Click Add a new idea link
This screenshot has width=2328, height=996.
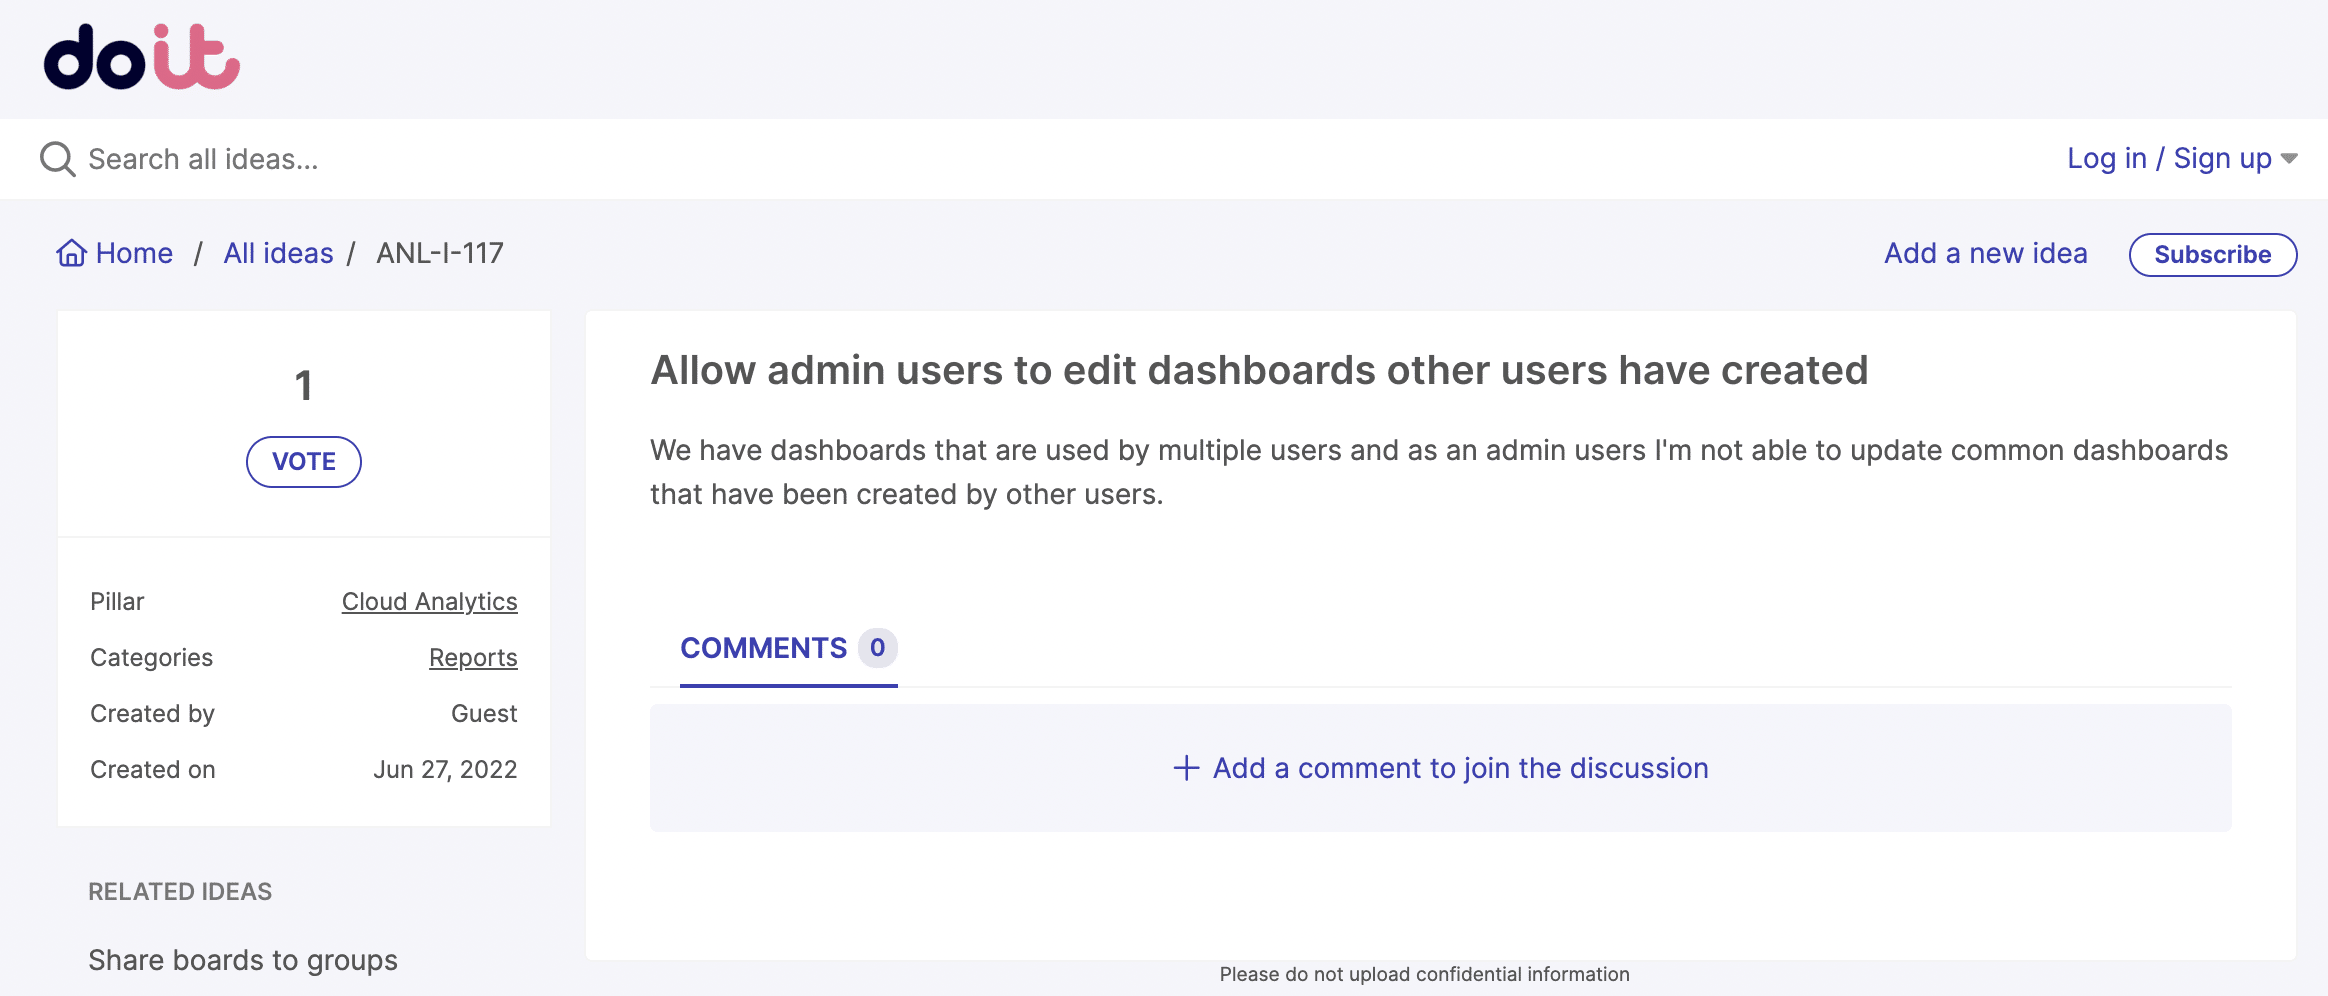[1985, 254]
